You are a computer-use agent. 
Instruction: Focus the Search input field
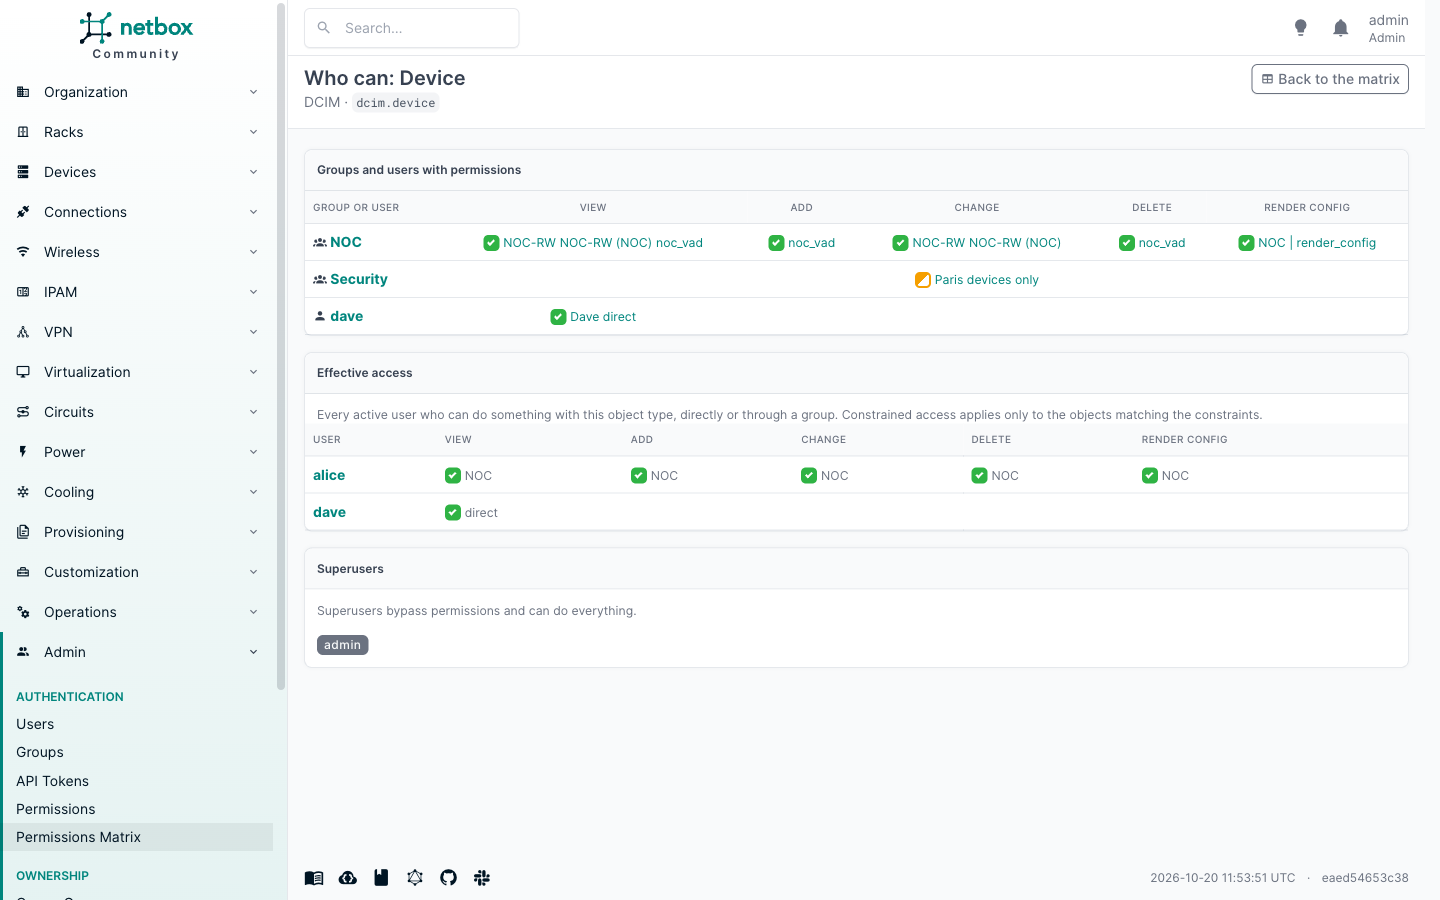pyautogui.click(x=412, y=28)
